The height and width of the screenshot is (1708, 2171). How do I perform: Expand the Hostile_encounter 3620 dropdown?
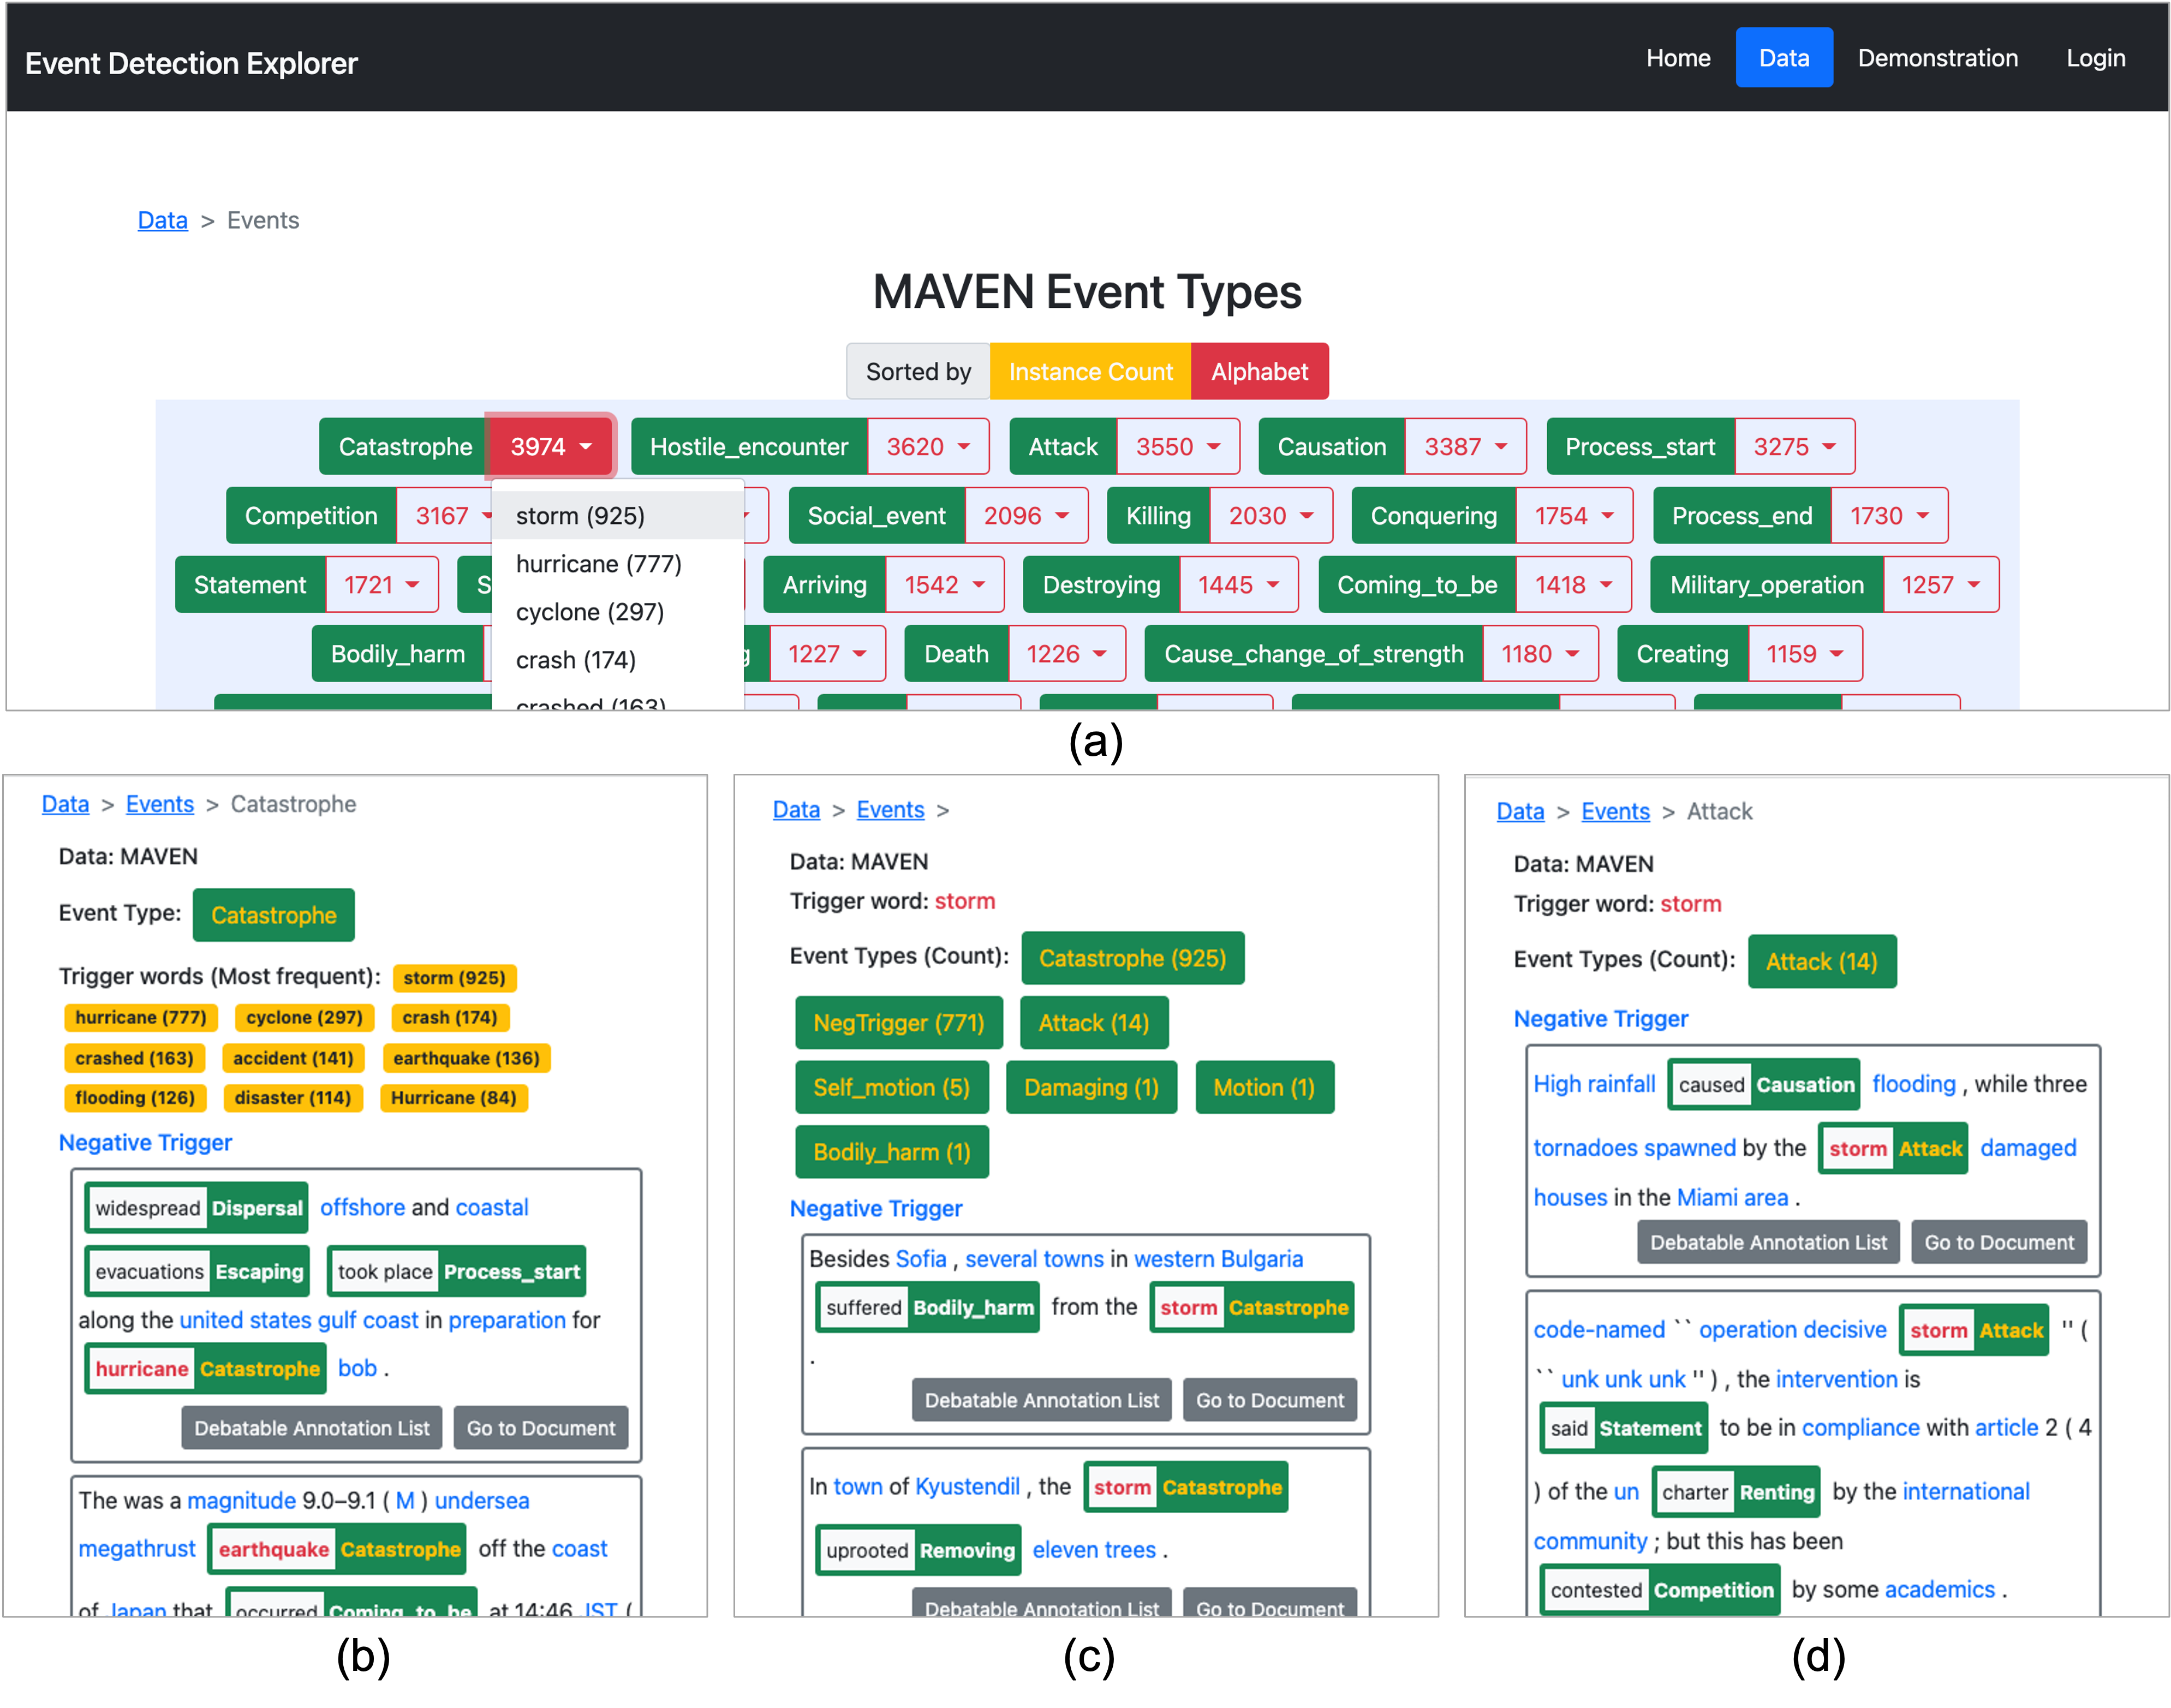tap(927, 446)
